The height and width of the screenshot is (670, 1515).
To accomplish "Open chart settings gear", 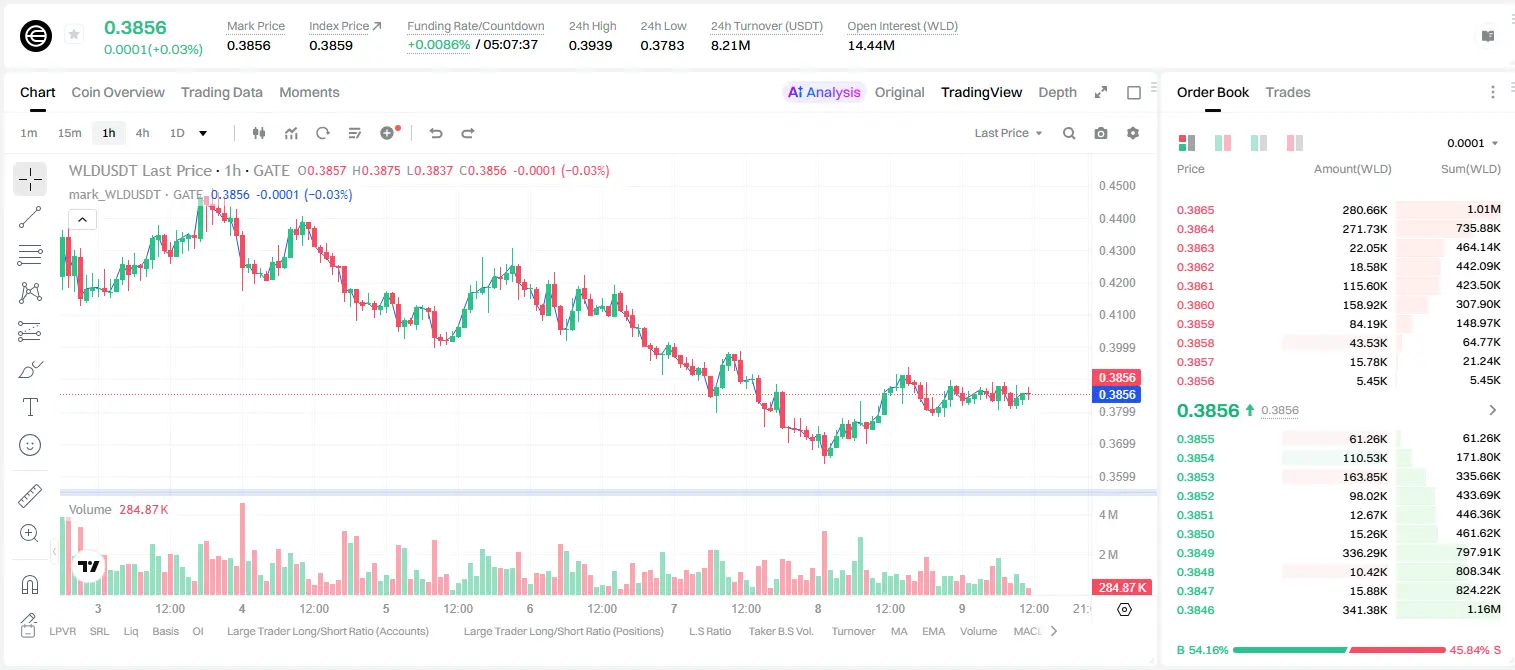I will click(x=1133, y=133).
